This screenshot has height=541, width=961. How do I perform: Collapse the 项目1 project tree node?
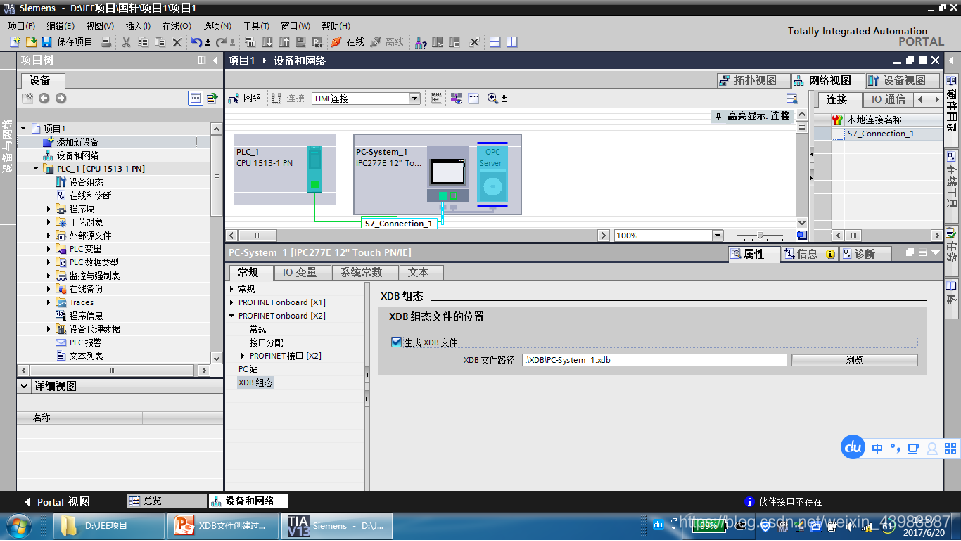click(24, 129)
